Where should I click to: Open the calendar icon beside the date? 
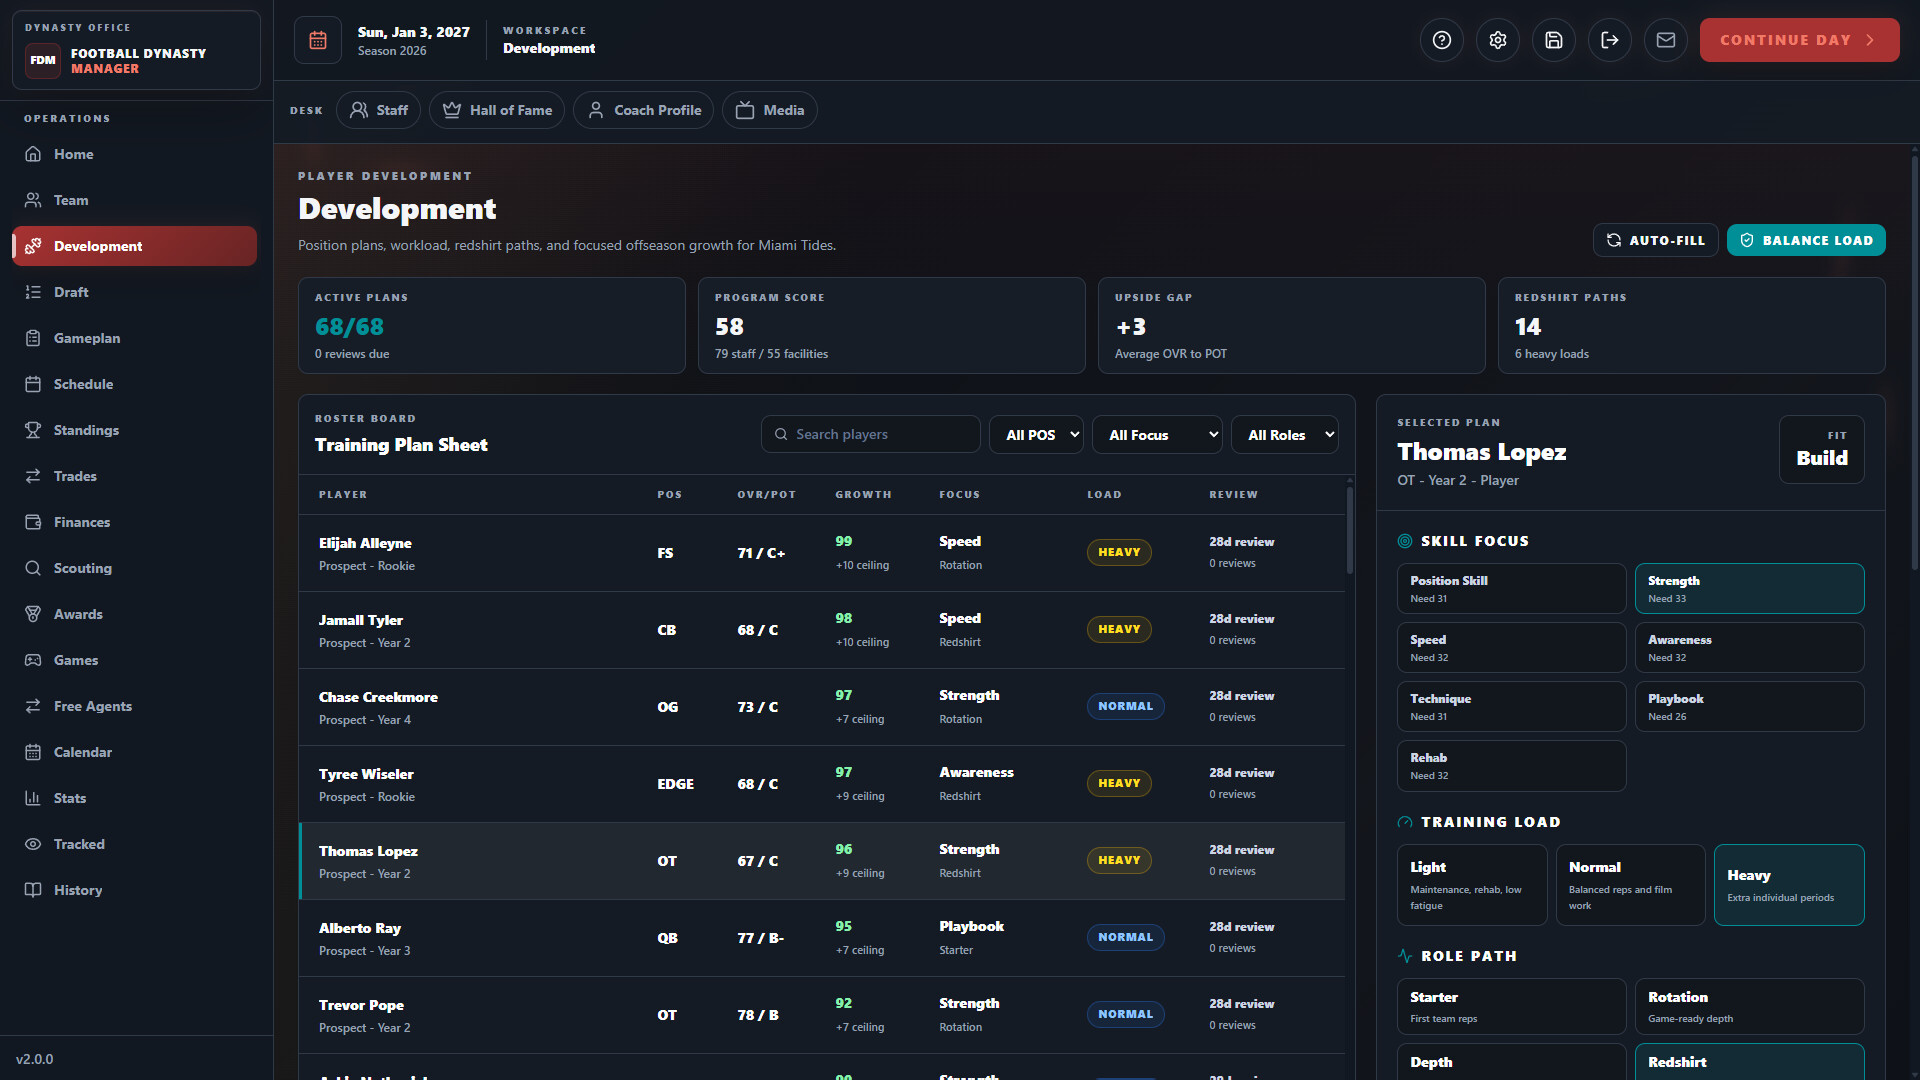coord(318,40)
